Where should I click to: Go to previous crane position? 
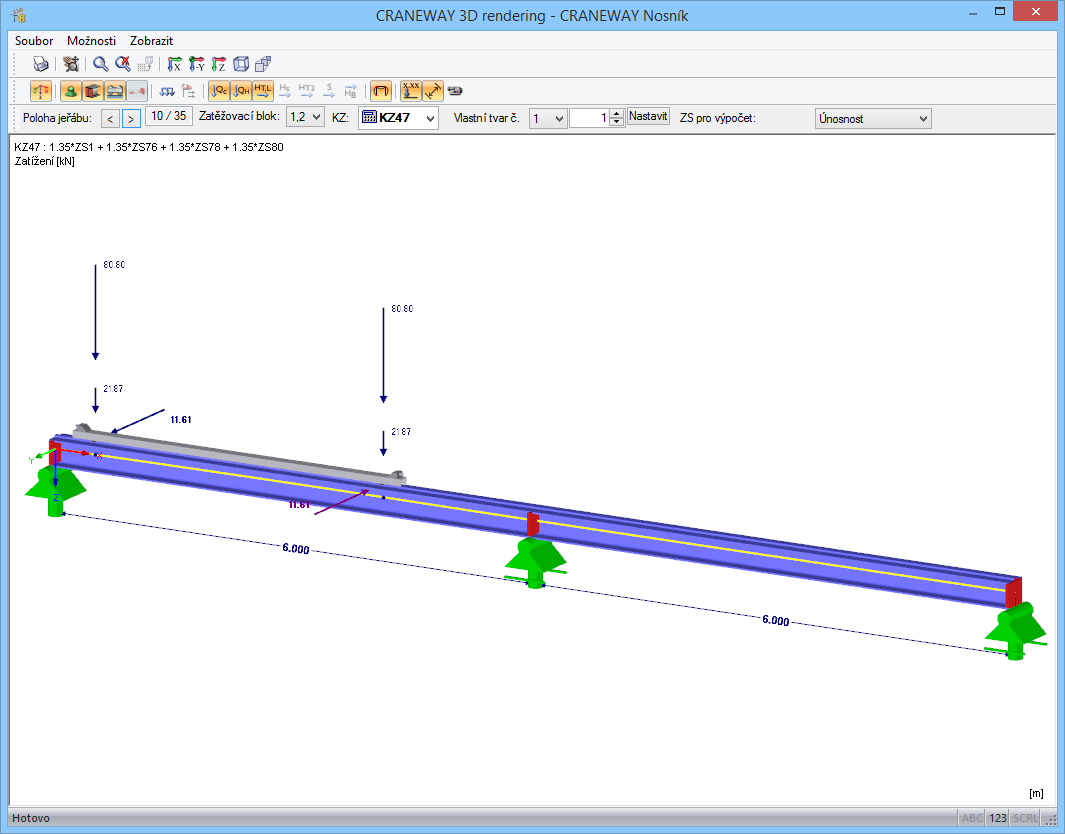[x=110, y=119]
